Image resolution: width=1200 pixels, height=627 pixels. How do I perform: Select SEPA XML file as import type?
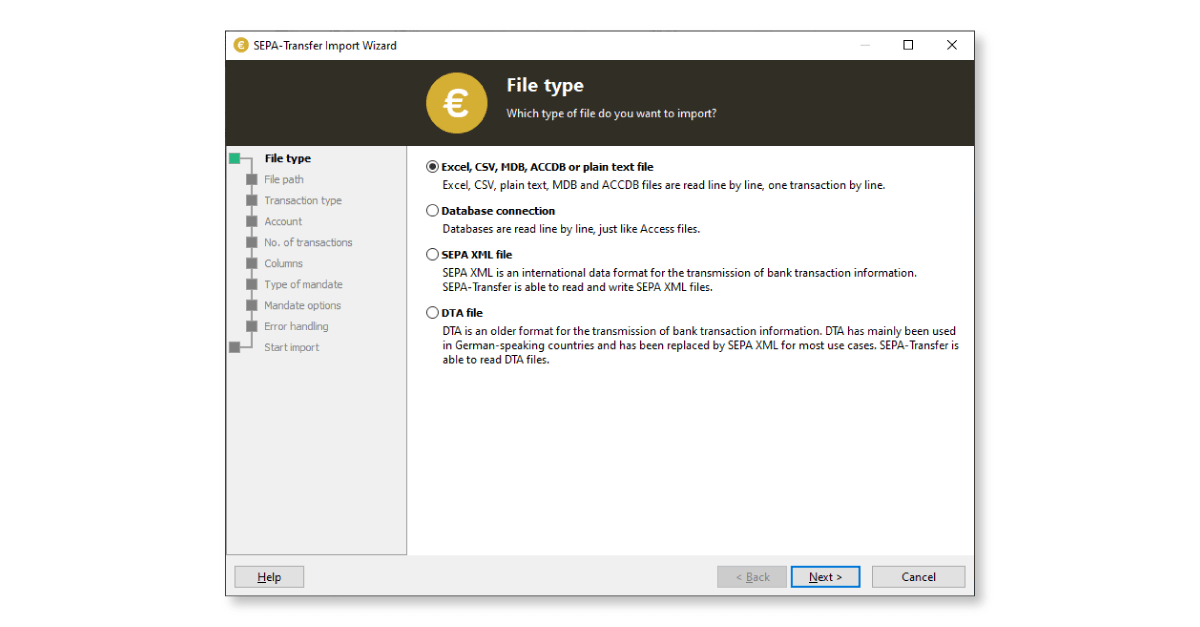433,255
